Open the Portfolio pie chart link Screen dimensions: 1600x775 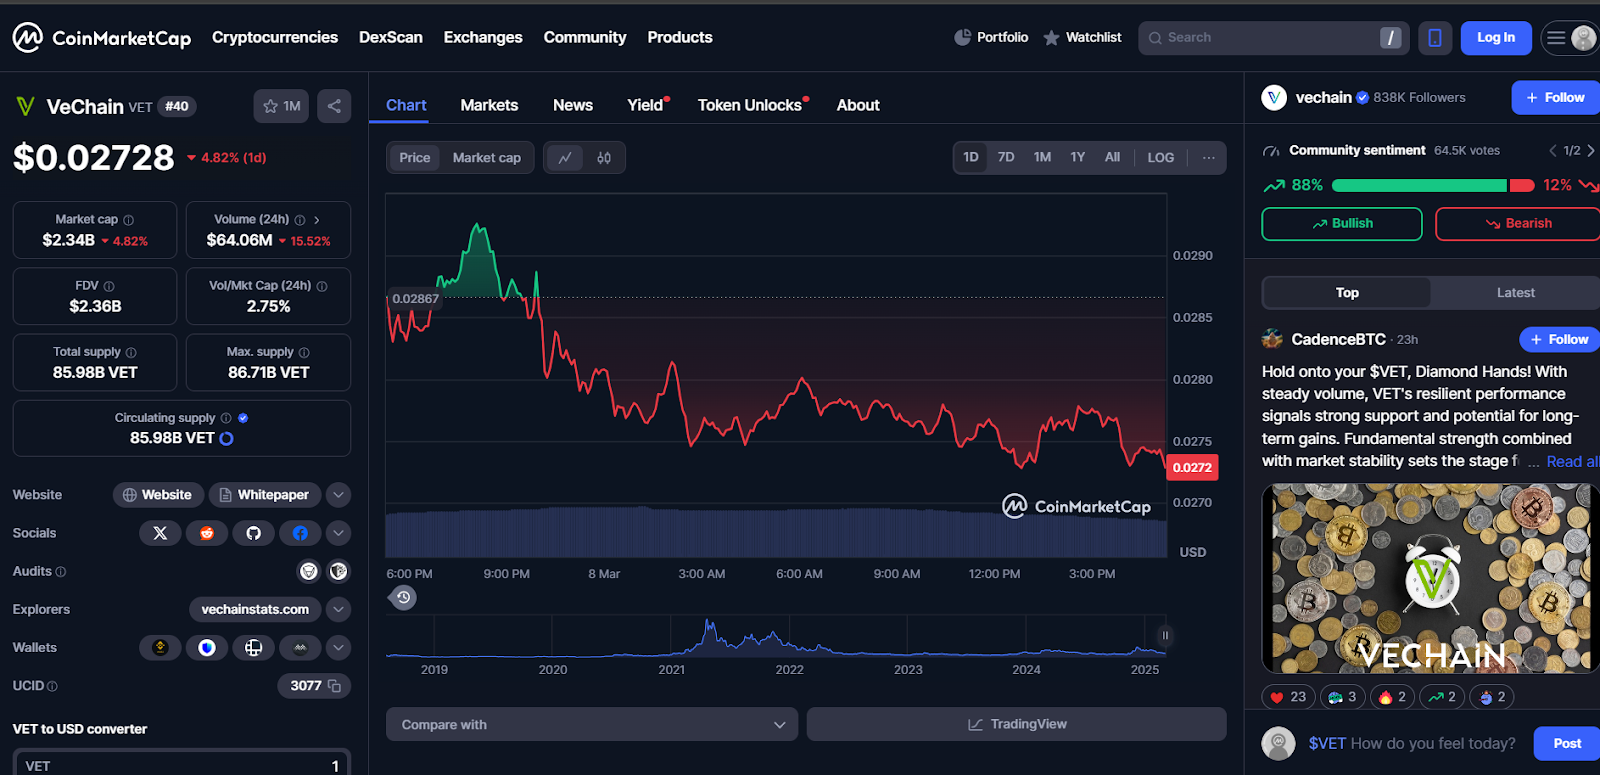click(x=991, y=37)
